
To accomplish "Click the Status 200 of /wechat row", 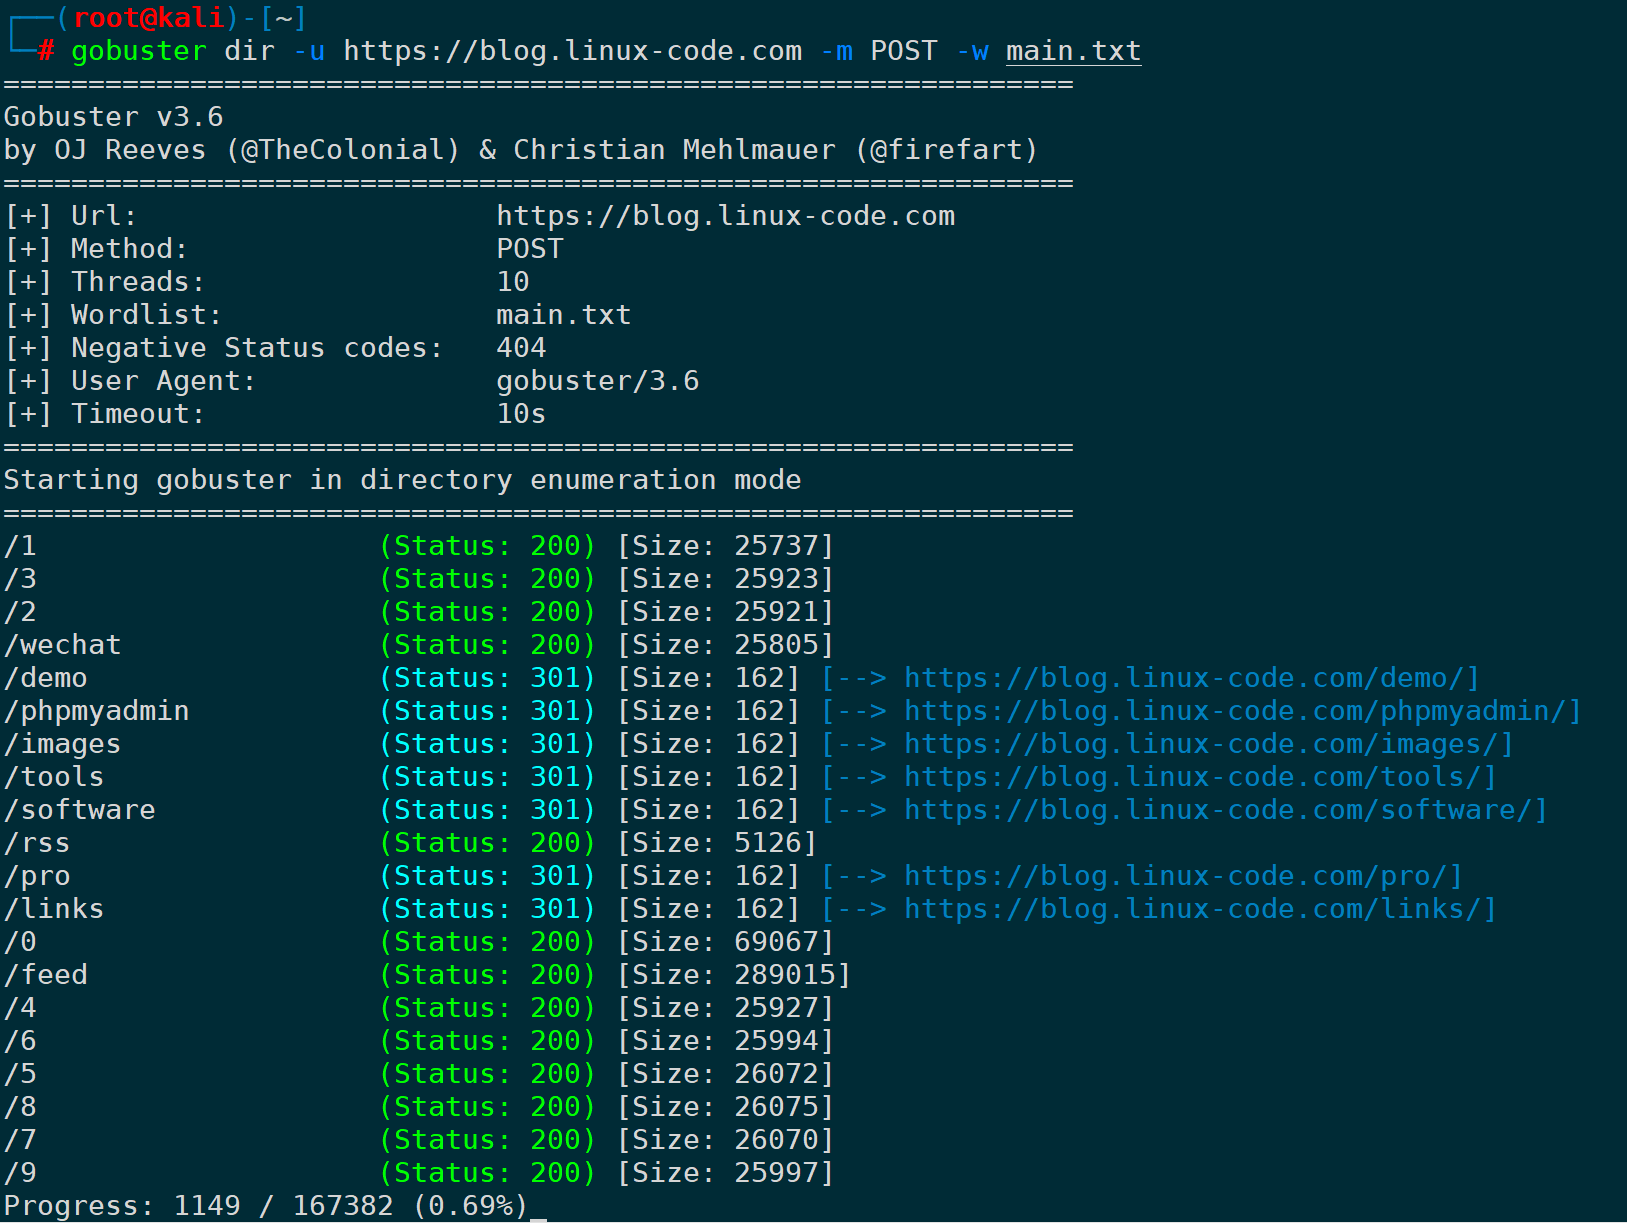I will click(488, 645).
